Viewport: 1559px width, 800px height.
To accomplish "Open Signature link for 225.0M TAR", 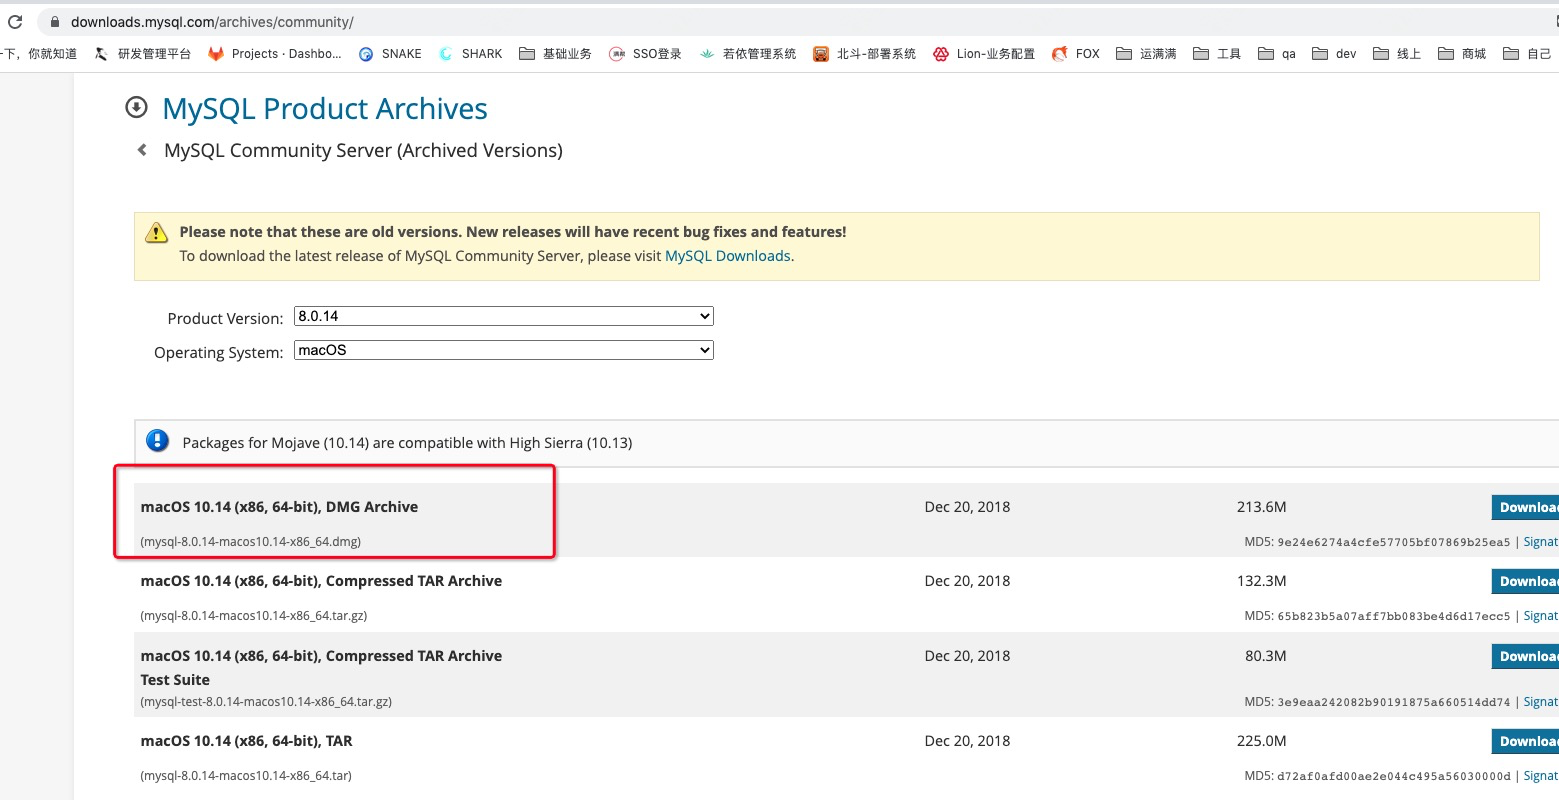I will click(x=1541, y=776).
